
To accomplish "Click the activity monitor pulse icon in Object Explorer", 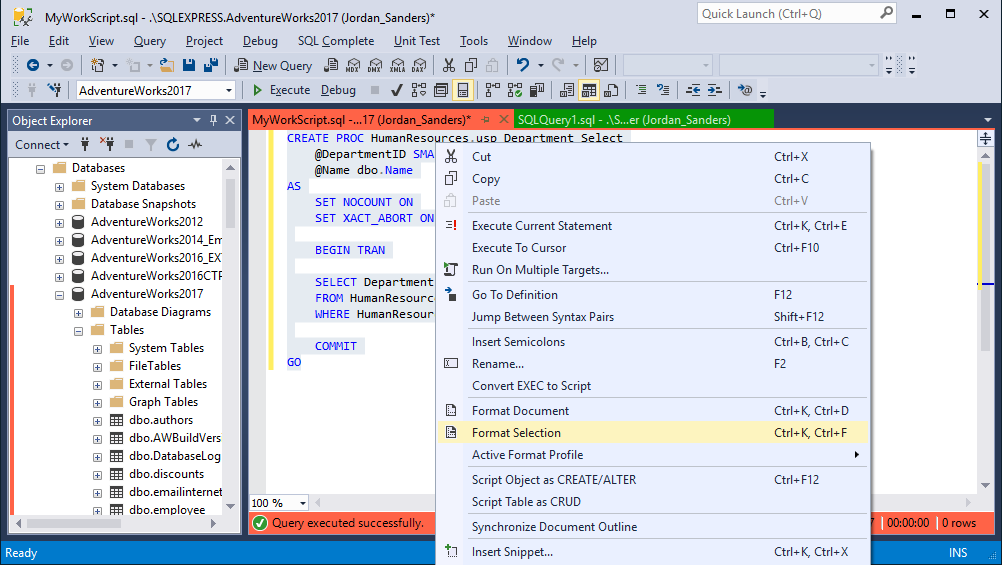I will 195,144.
